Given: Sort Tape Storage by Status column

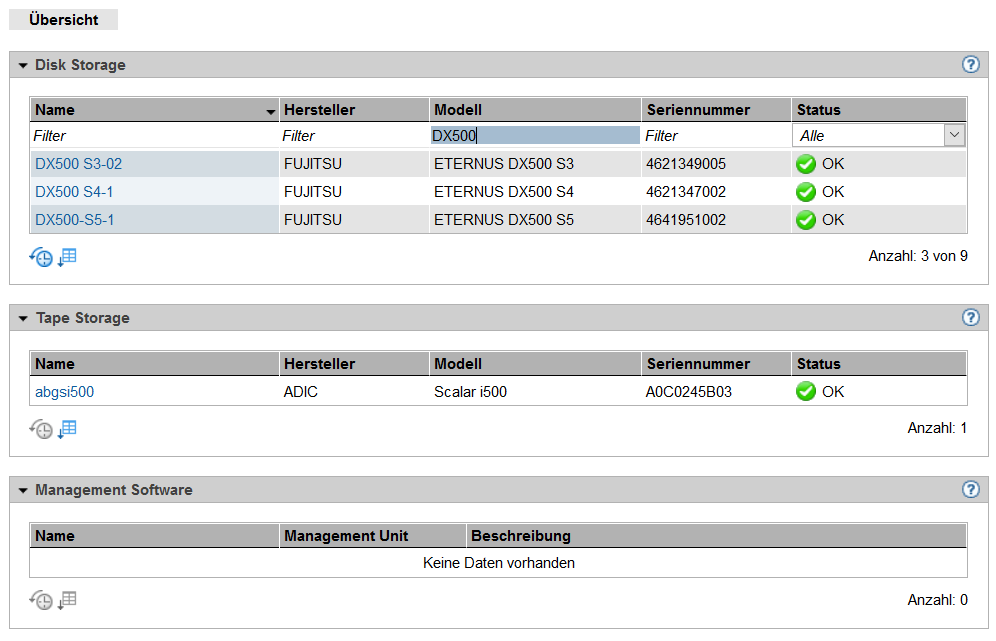Looking at the screenshot, I should pos(879,363).
